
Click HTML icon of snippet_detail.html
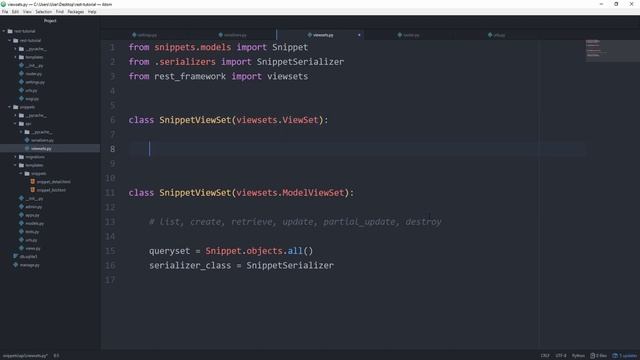pyautogui.click(x=33, y=182)
